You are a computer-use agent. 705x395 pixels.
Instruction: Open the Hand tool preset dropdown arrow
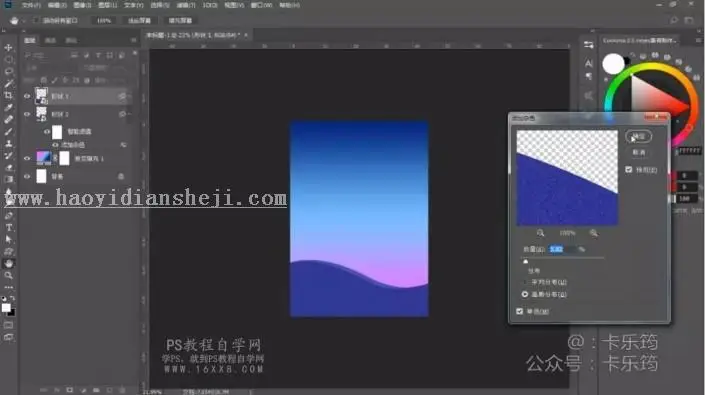point(23,21)
